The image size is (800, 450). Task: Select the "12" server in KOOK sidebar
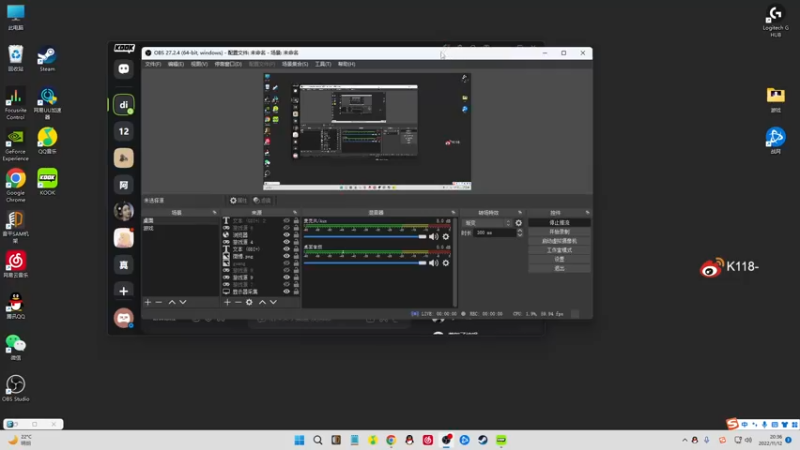pyautogui.click(x=123, y=131)
